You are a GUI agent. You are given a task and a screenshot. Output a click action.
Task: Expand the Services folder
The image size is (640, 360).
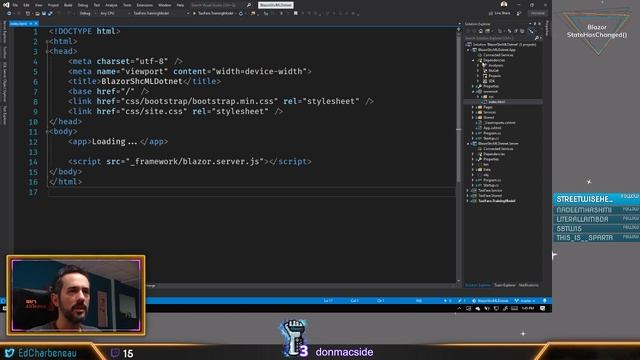point(473,112)
